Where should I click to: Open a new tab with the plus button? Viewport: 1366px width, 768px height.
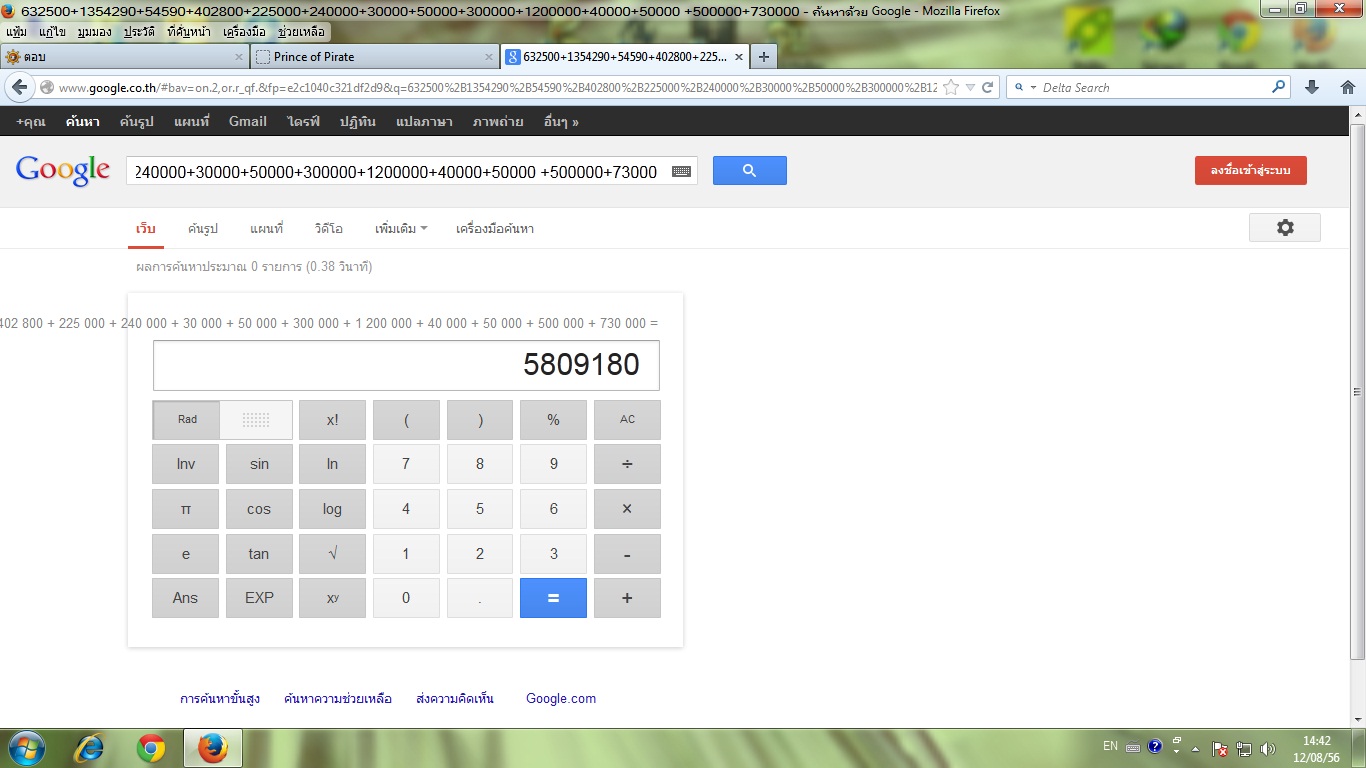tap(764, 57)
